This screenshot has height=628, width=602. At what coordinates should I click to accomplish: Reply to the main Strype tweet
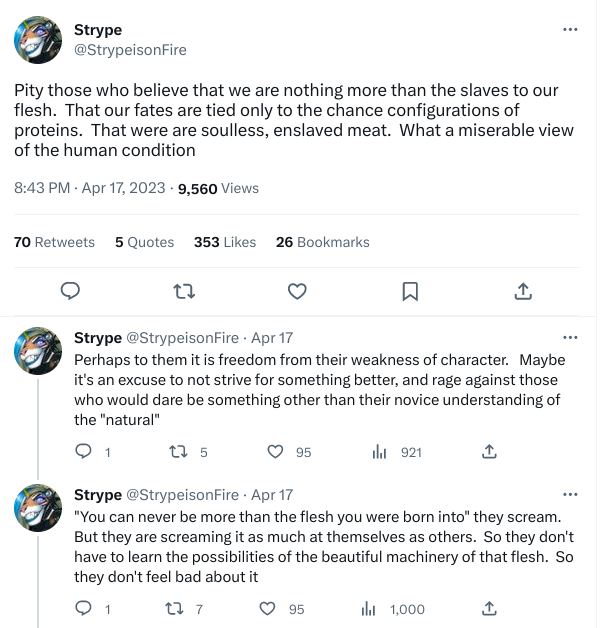point(70,291)
